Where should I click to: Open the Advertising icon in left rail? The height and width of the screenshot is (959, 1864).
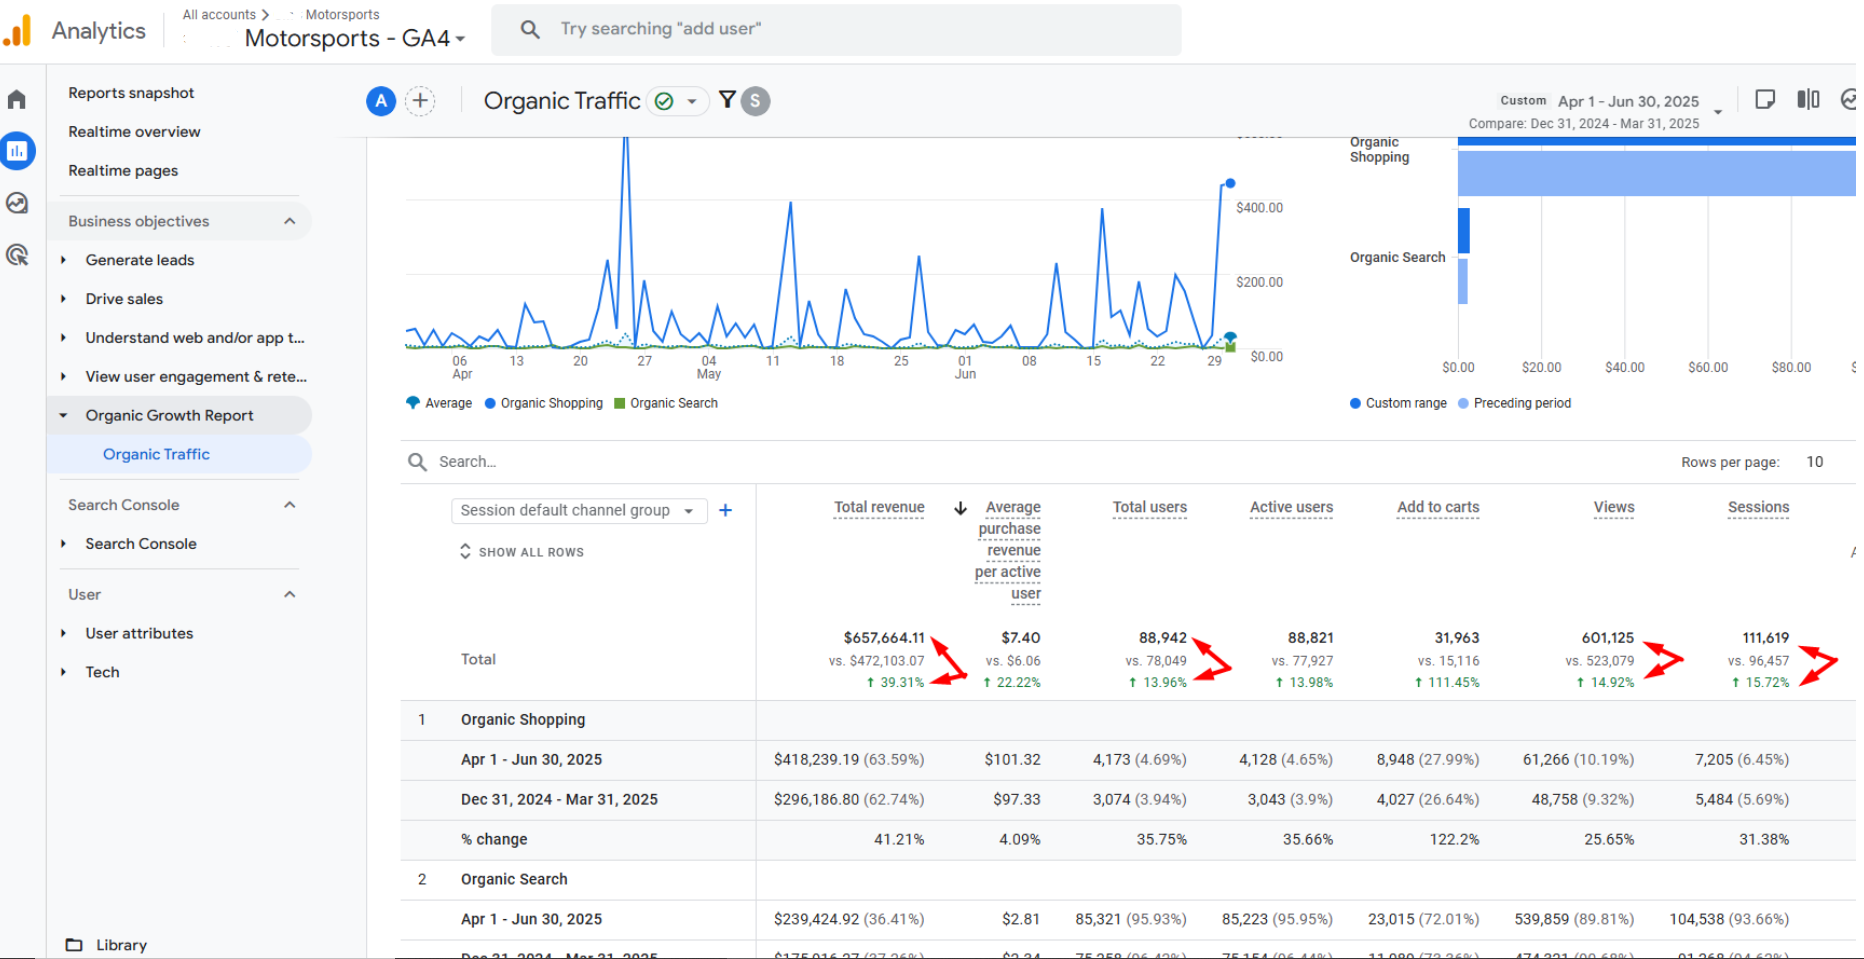point(17,255)
